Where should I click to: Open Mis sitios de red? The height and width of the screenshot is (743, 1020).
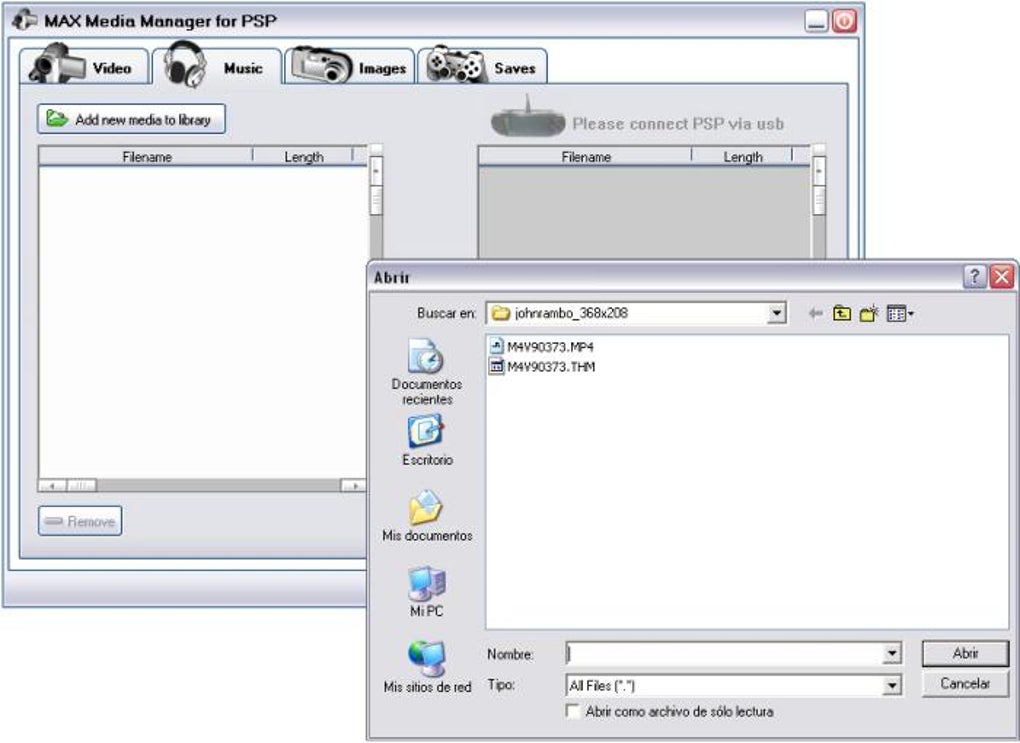point(427,667)
